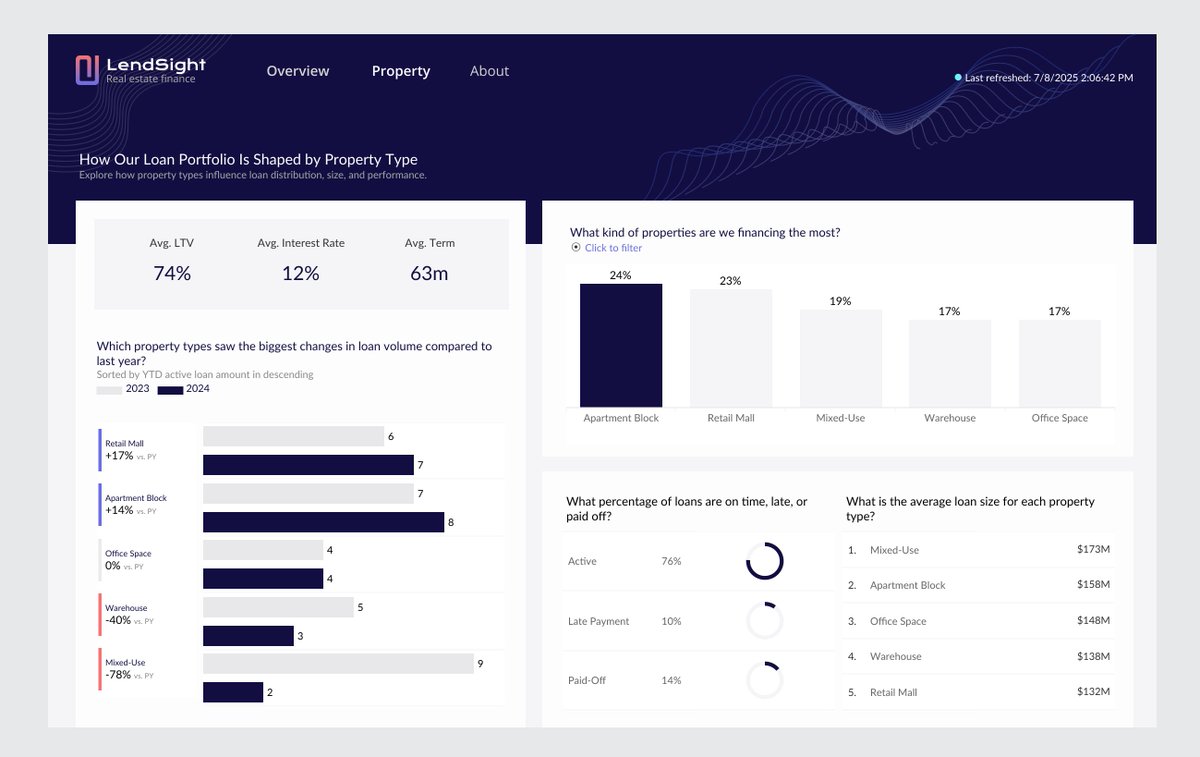This screenshot has width=1200, height=757.
Task: Click the 2024 legend swatch
Action: (x=170, y=390)
